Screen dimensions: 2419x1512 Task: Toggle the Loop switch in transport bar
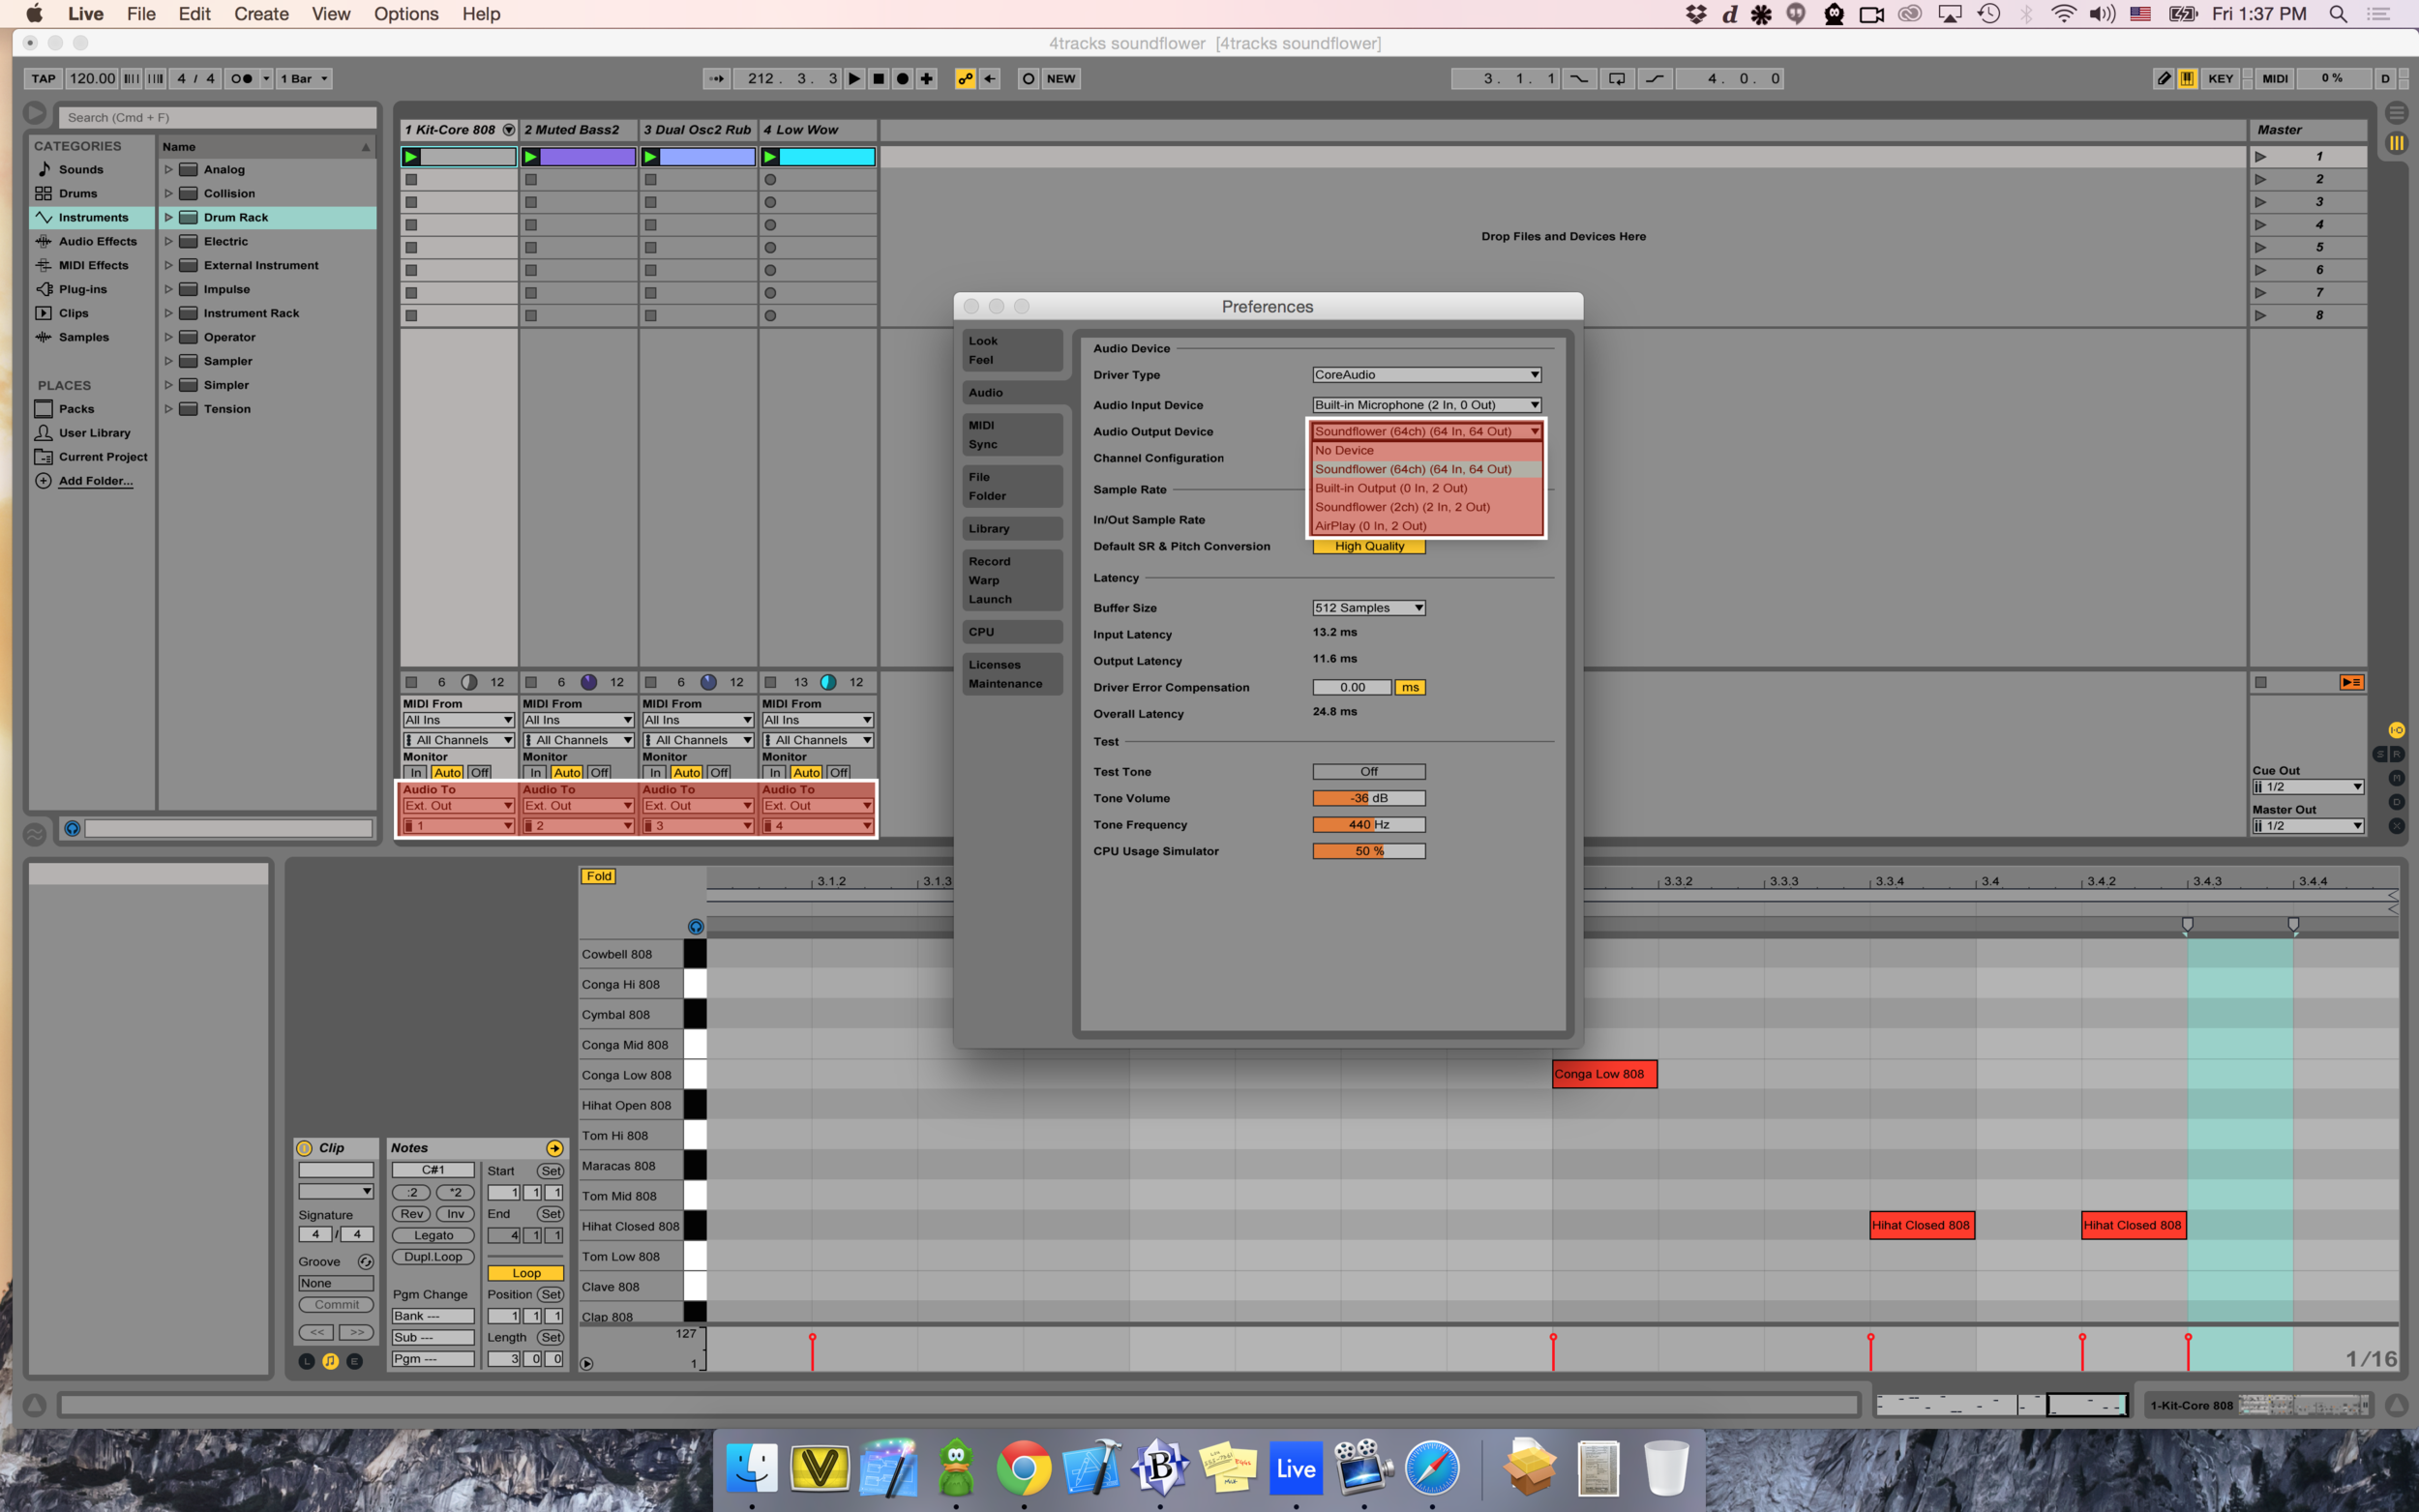(x=1617, y=78)
